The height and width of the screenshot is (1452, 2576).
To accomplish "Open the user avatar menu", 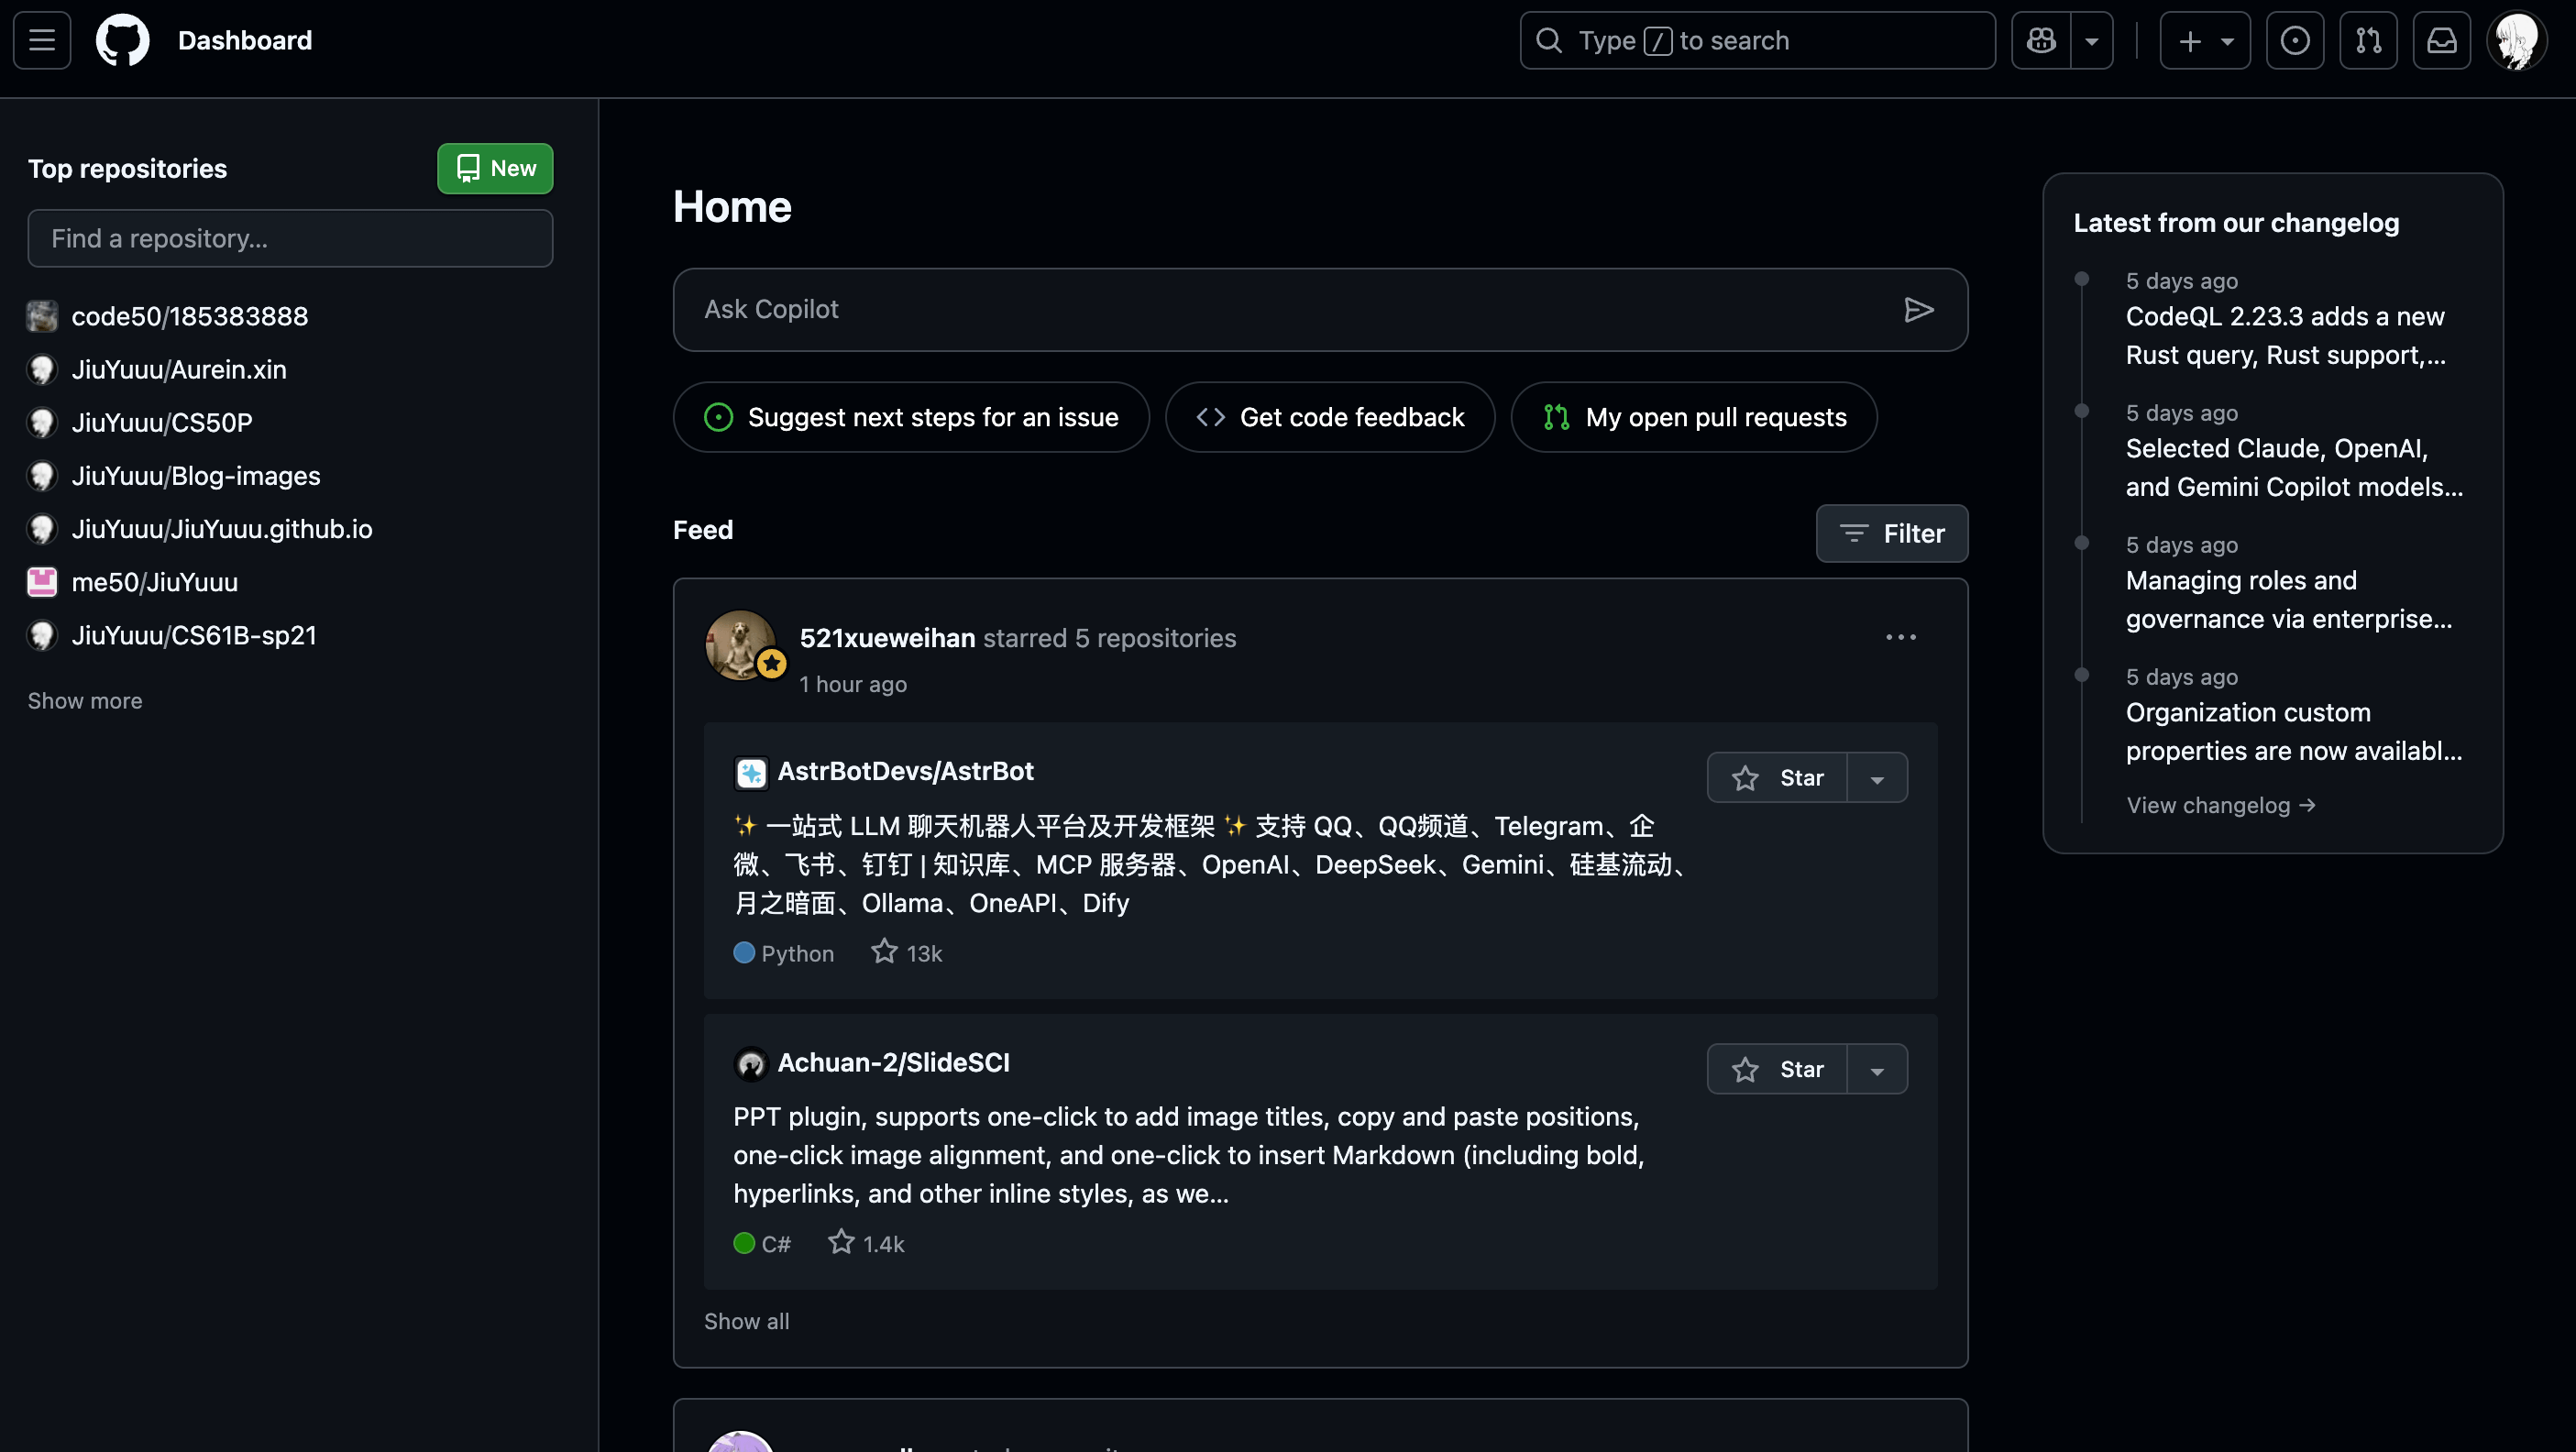I will pos(2515,40).
